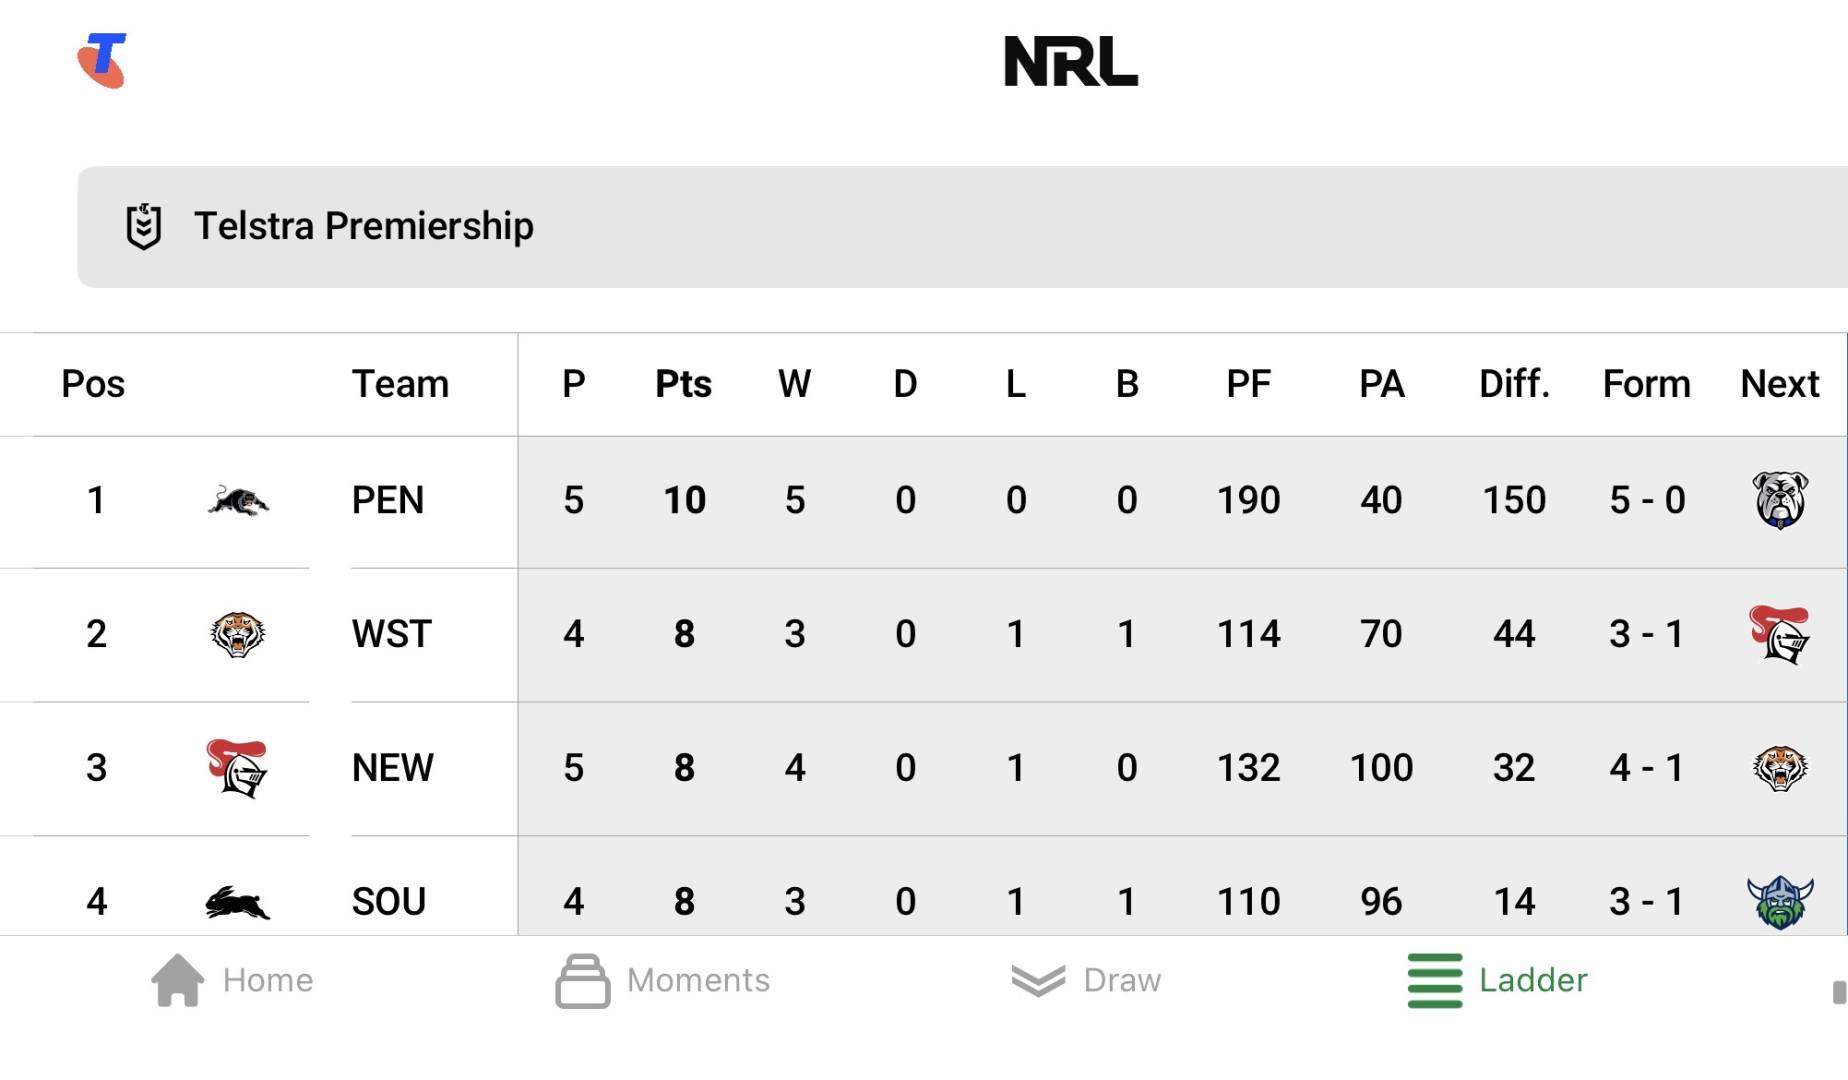
Task: Click the Wests Tigers logo in row 2
Action: point(237,634)
